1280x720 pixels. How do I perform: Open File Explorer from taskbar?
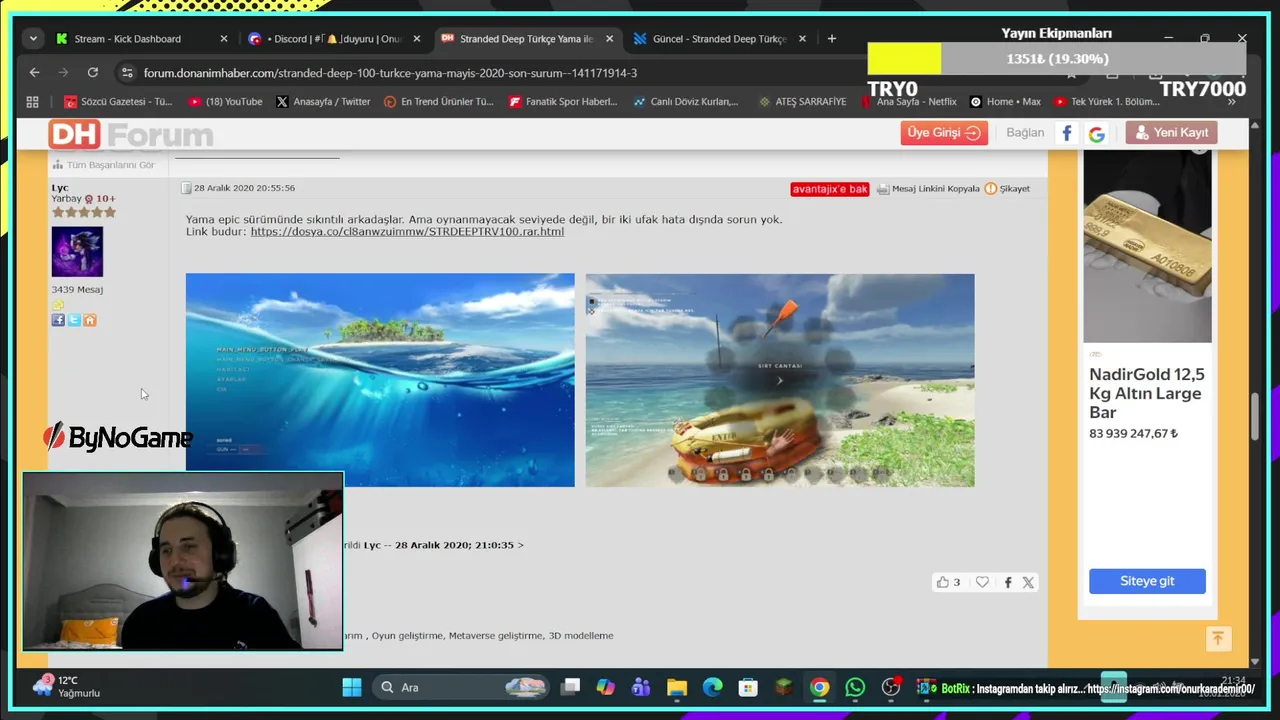click(x=677, y=687)
